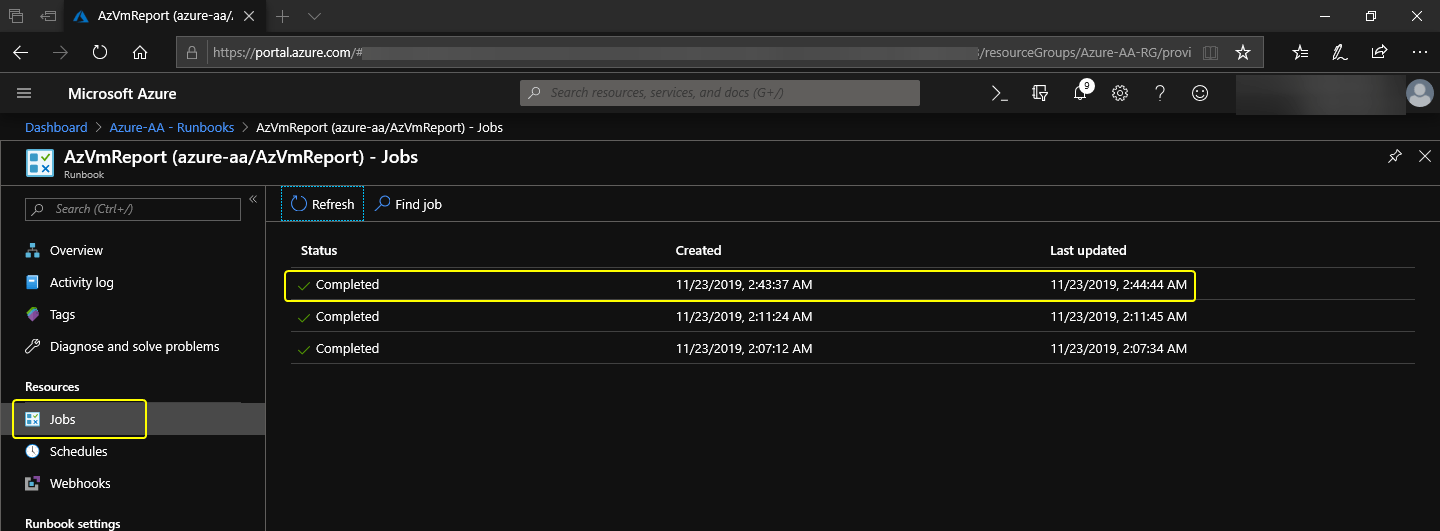Open the Azure-AA - Runbooks breadcrumb
This screenshot has height=531, width=1440.
(171, 127)
